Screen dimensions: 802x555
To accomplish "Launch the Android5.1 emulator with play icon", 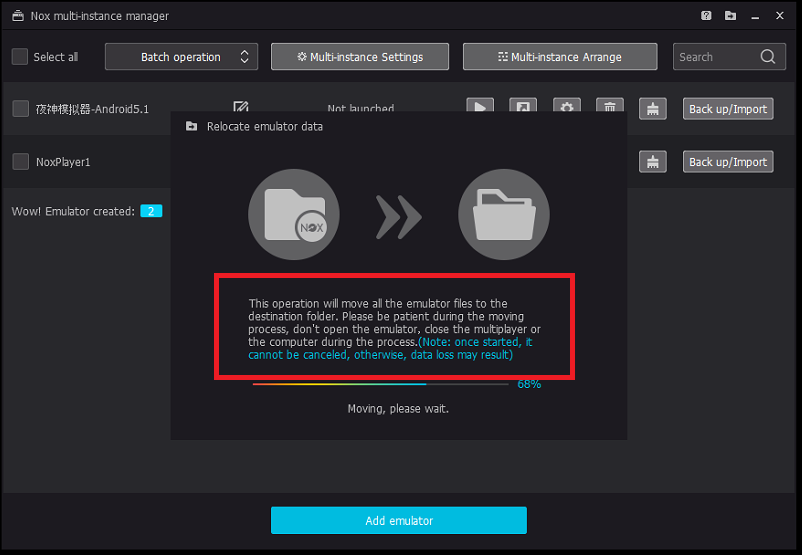I will point(480,108).
